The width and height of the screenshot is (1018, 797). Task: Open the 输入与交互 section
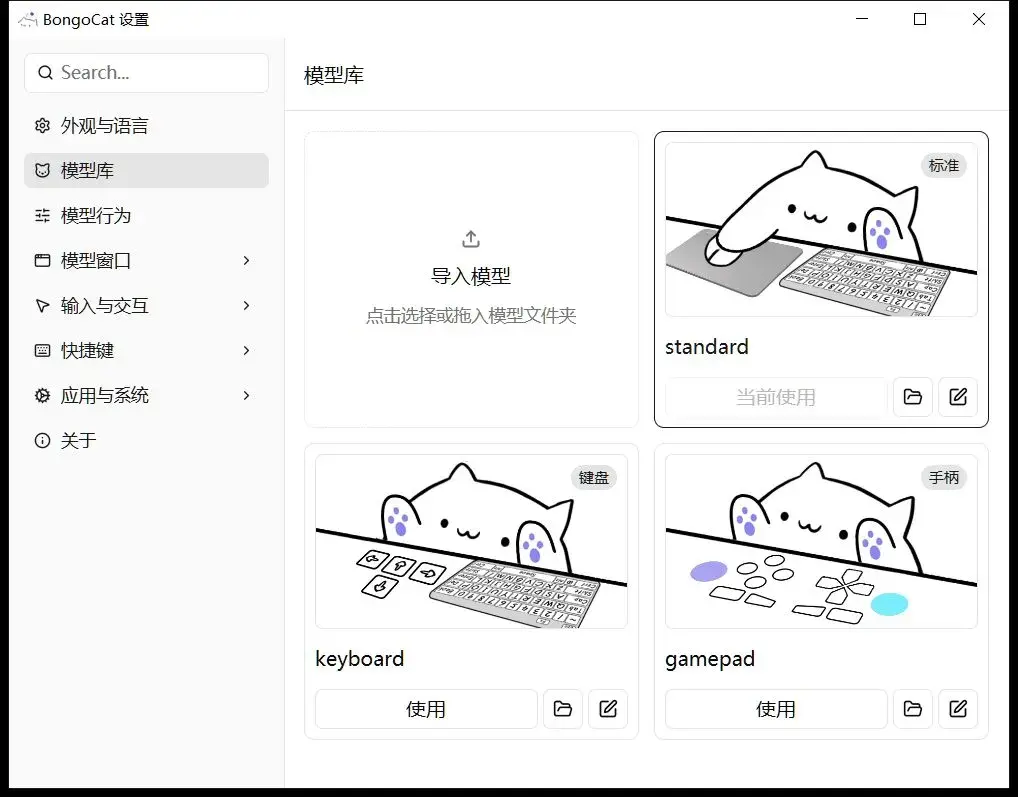click(x=146, y=306)
